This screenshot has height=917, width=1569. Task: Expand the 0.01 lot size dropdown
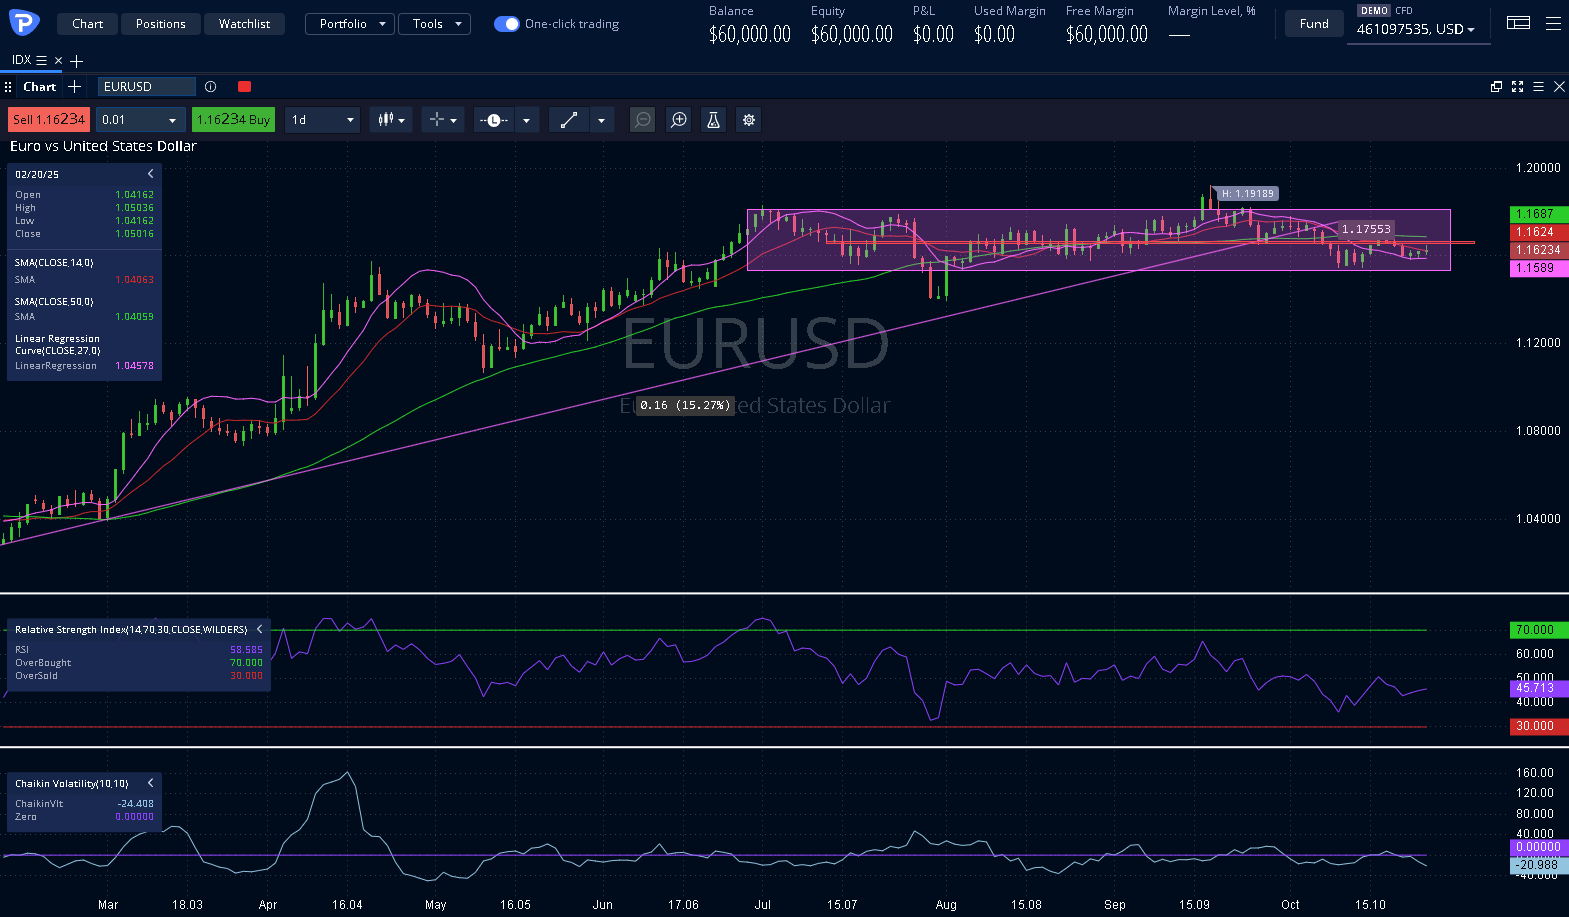141,120
